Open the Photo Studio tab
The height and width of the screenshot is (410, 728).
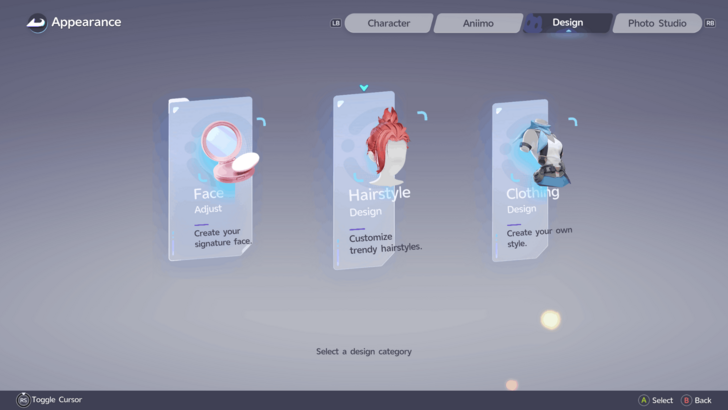(657, 23)
